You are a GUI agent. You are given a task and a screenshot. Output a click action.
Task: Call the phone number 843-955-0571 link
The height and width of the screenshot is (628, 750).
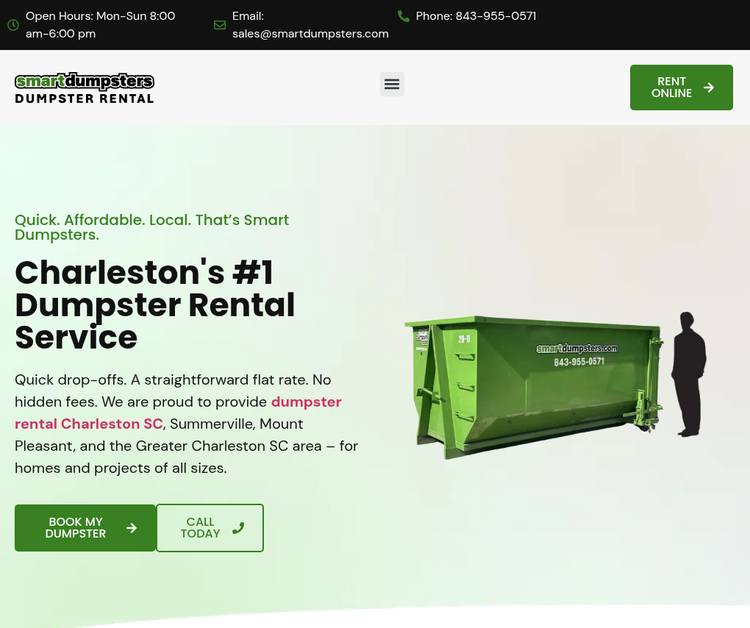pyautogui.click(x=476, y=16)
